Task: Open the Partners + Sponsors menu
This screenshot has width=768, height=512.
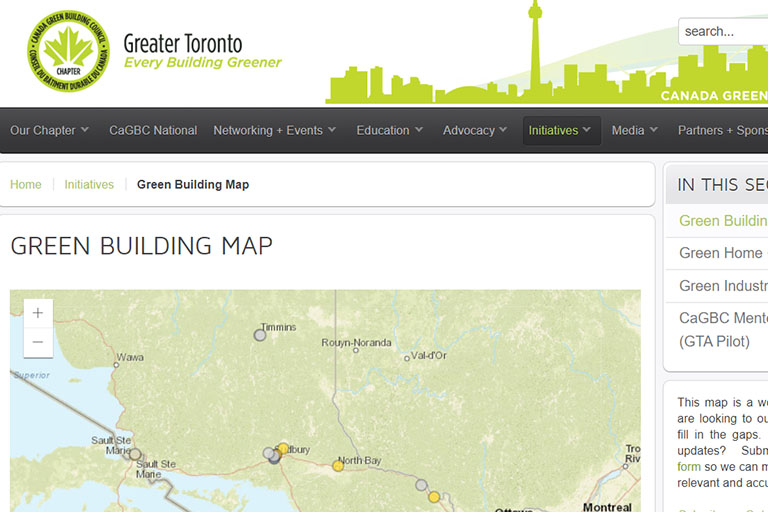Action: coord(722,130)
